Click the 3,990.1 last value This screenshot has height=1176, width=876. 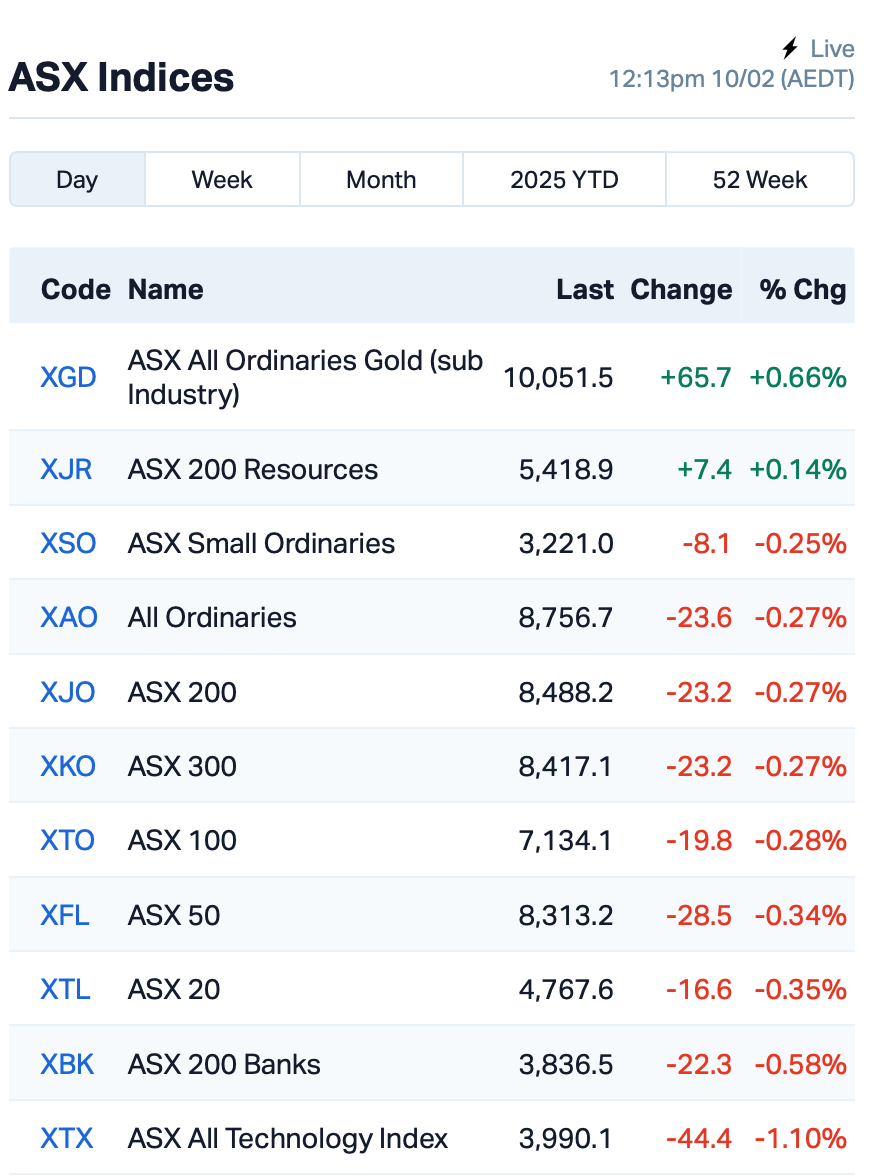pyautogui.click(x=566, y=1138)
